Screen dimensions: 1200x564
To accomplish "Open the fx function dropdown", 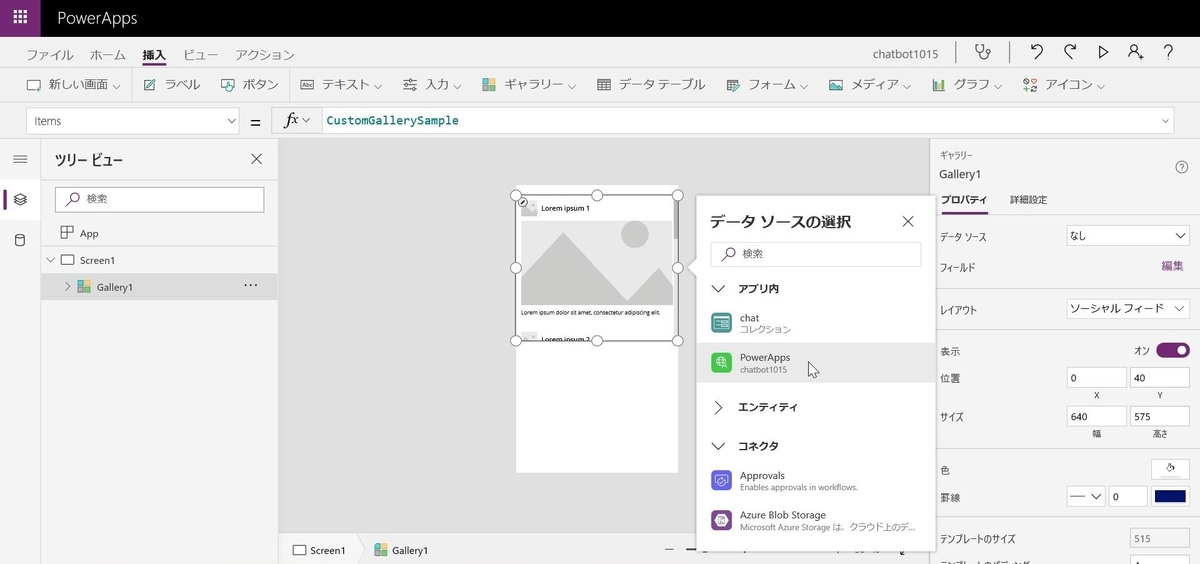I will click(x=298, y=120).
